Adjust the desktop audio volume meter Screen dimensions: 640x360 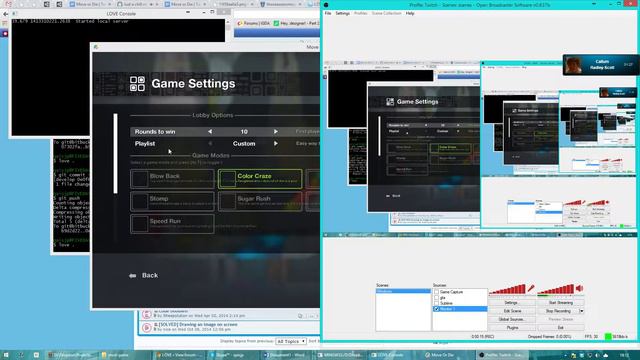point(556,289)
